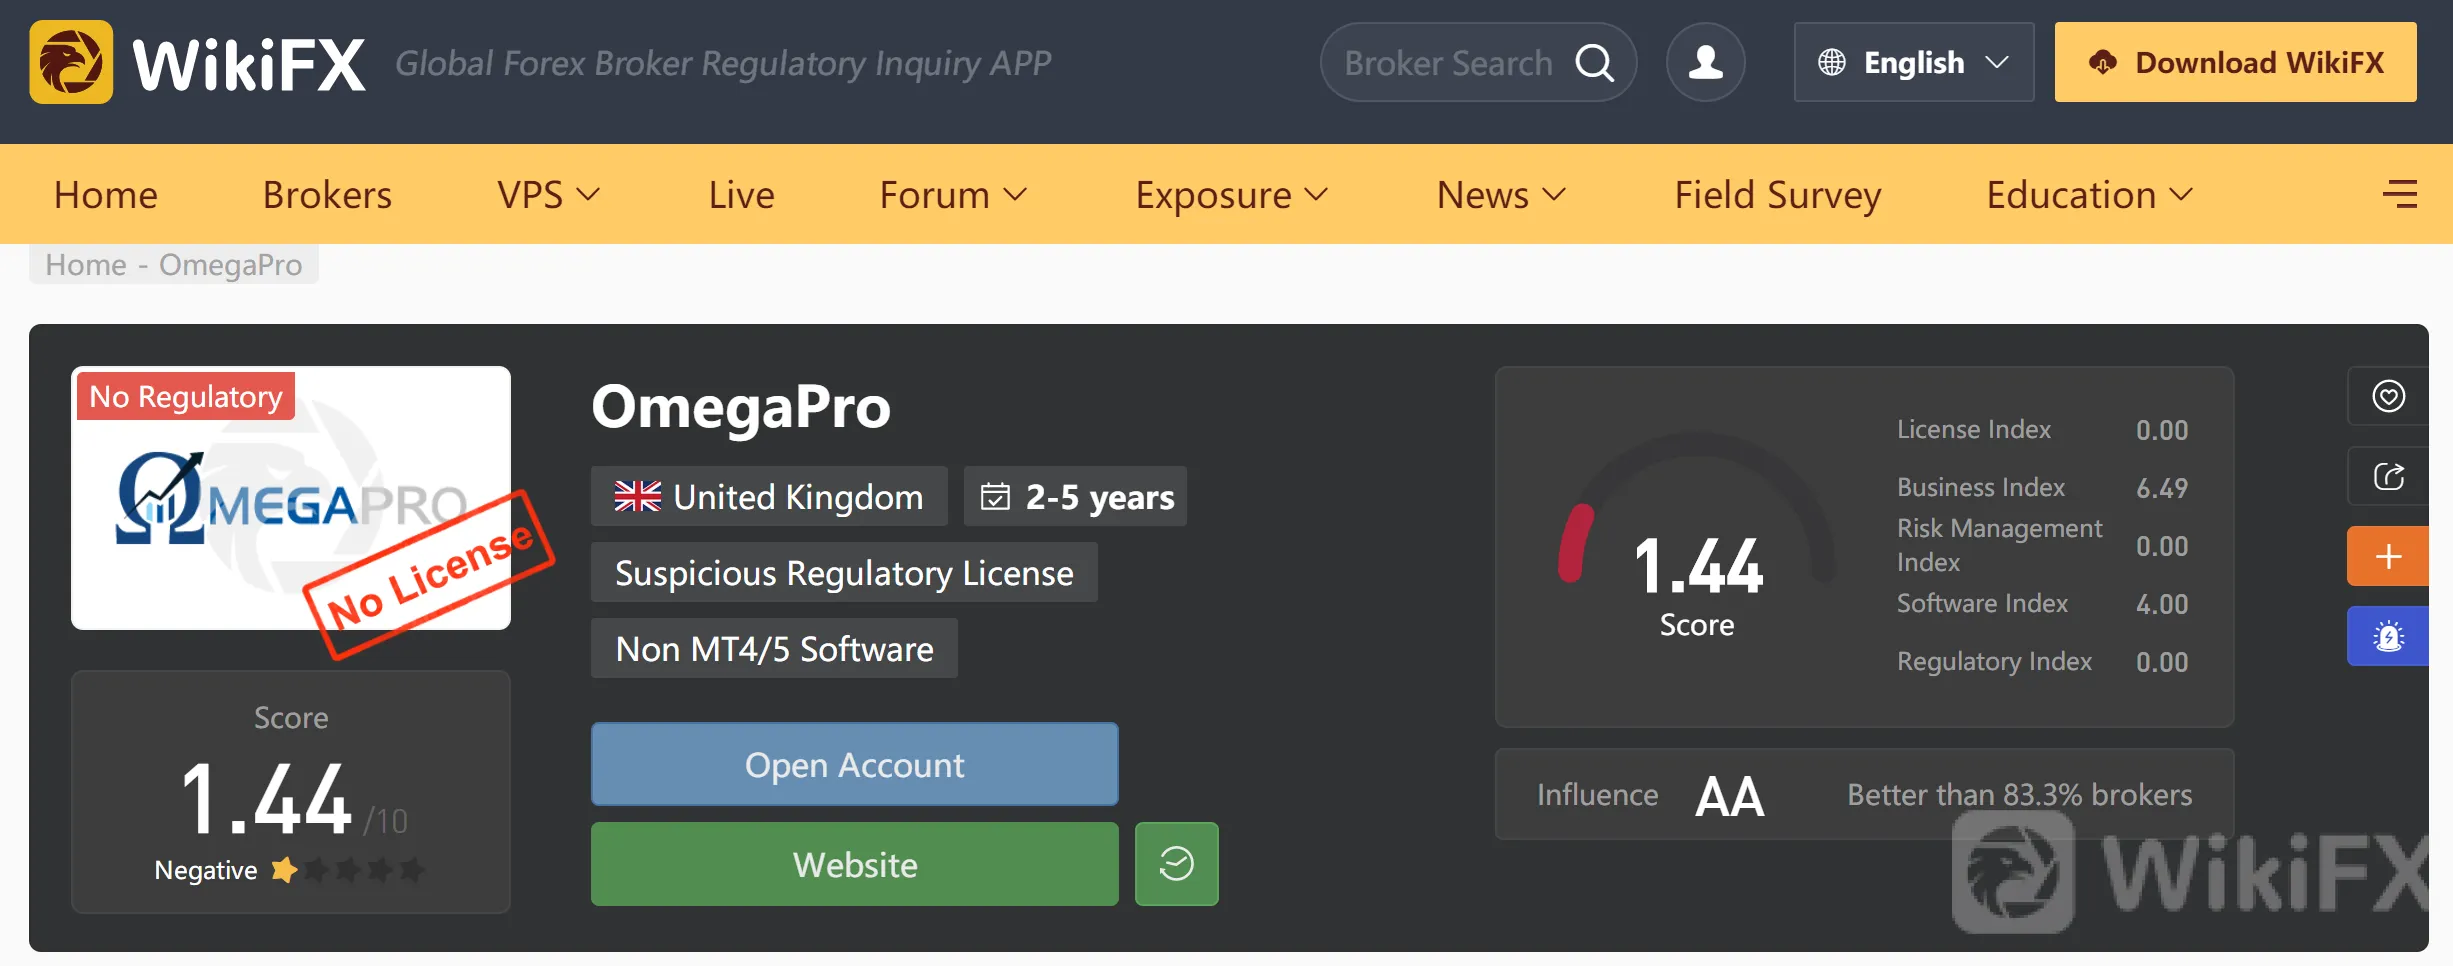Click the Software Index value 4.00
Viewport: 2453px width, 966px height.
(2162, 604)
